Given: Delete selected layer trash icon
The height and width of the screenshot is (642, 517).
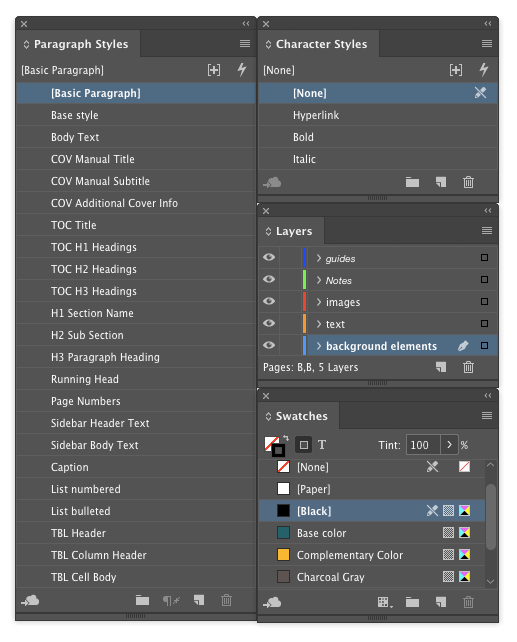Looking at the screenshot, I should [468, 367].
